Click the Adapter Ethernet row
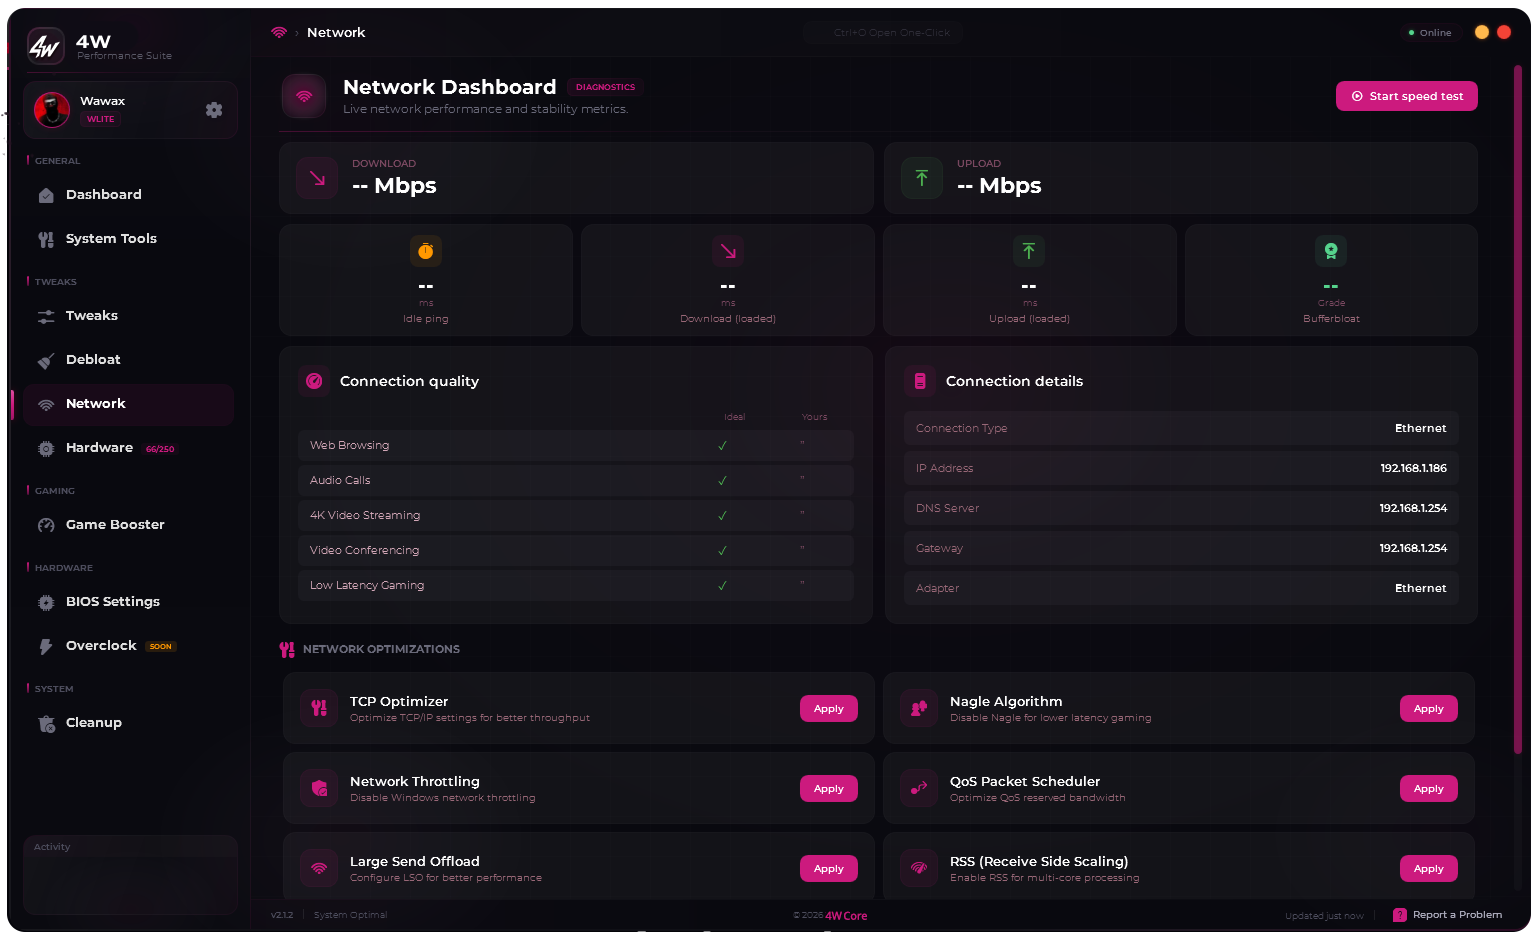The width and height of the screenshot is (1539, 939). point(1181,588)
